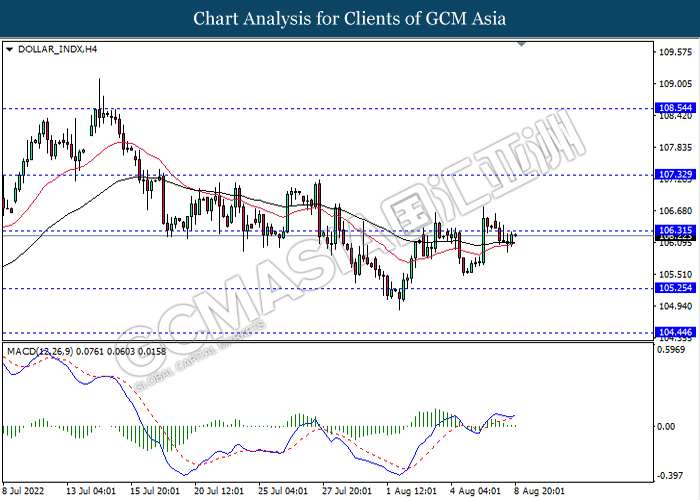Click the 107.835 price axis value

pyautogui.click(x=675, y=147)
